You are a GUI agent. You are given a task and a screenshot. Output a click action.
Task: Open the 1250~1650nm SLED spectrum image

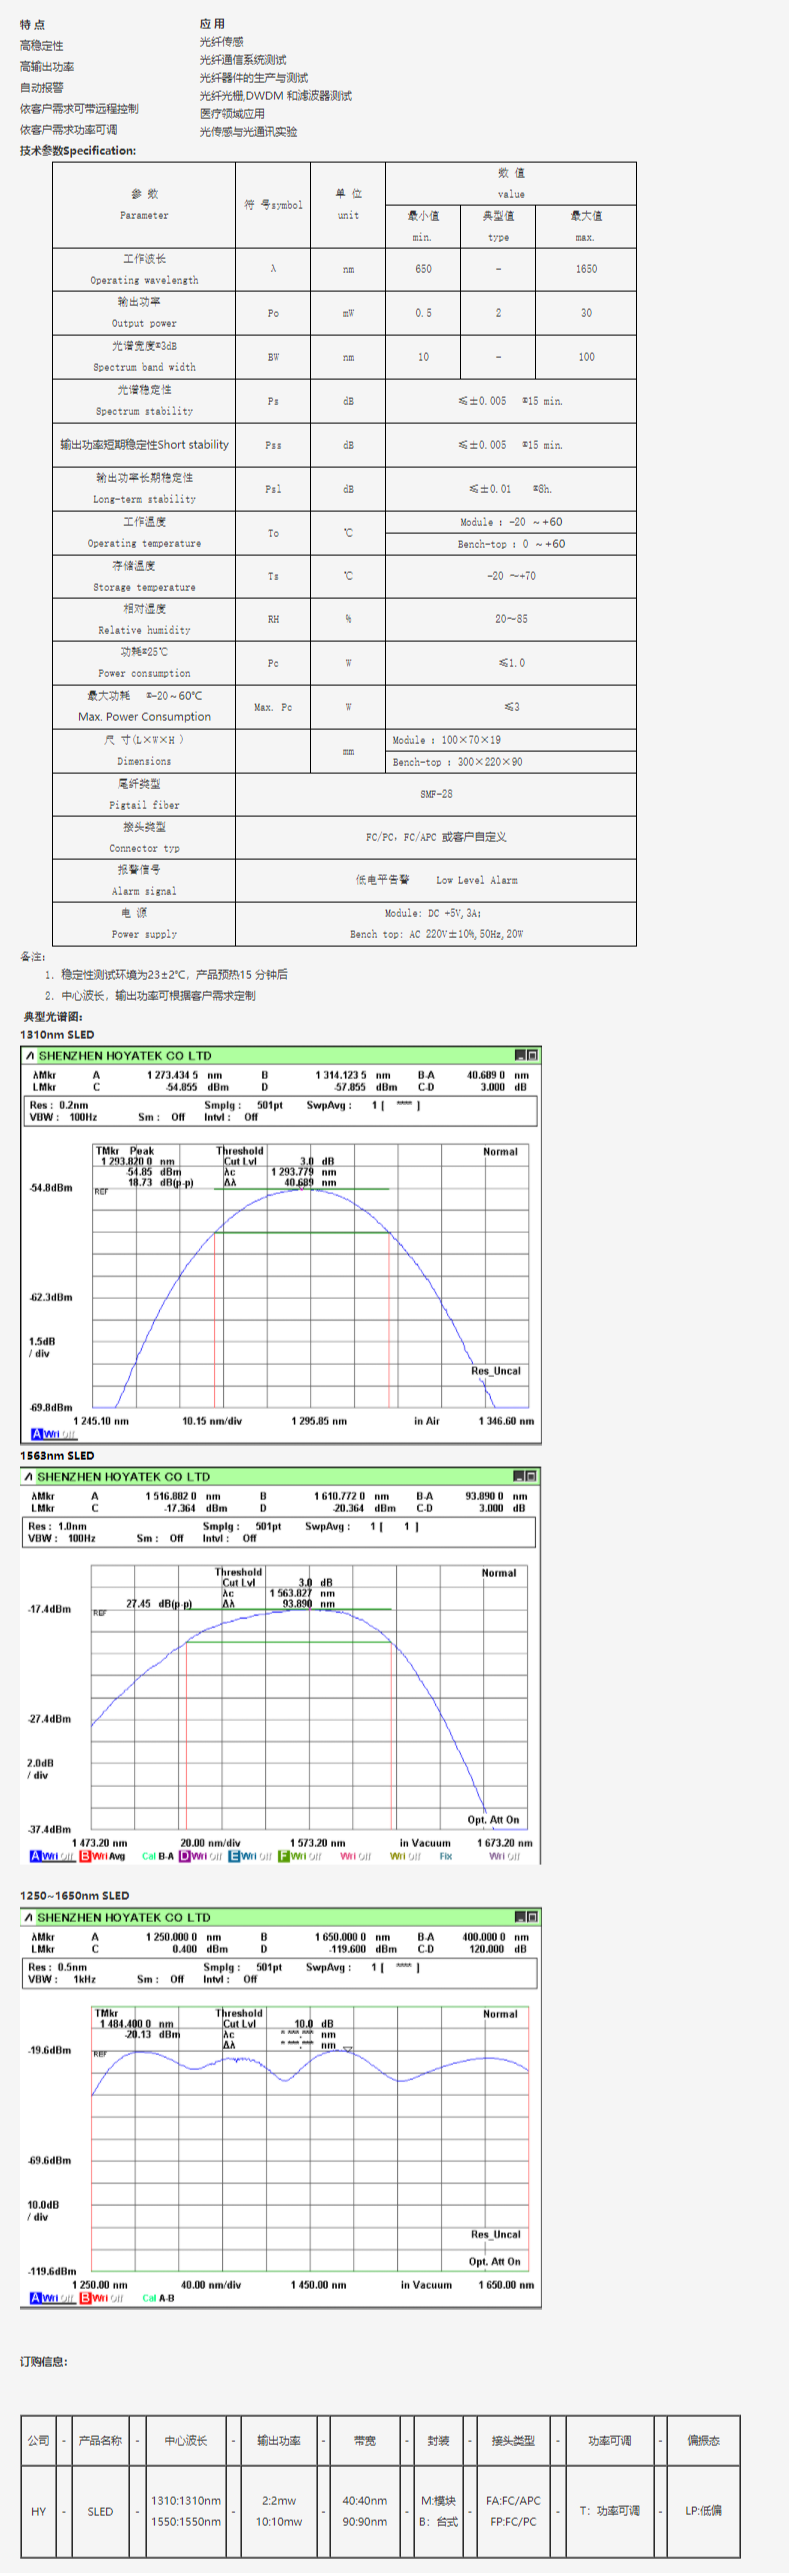point(280,2108)
